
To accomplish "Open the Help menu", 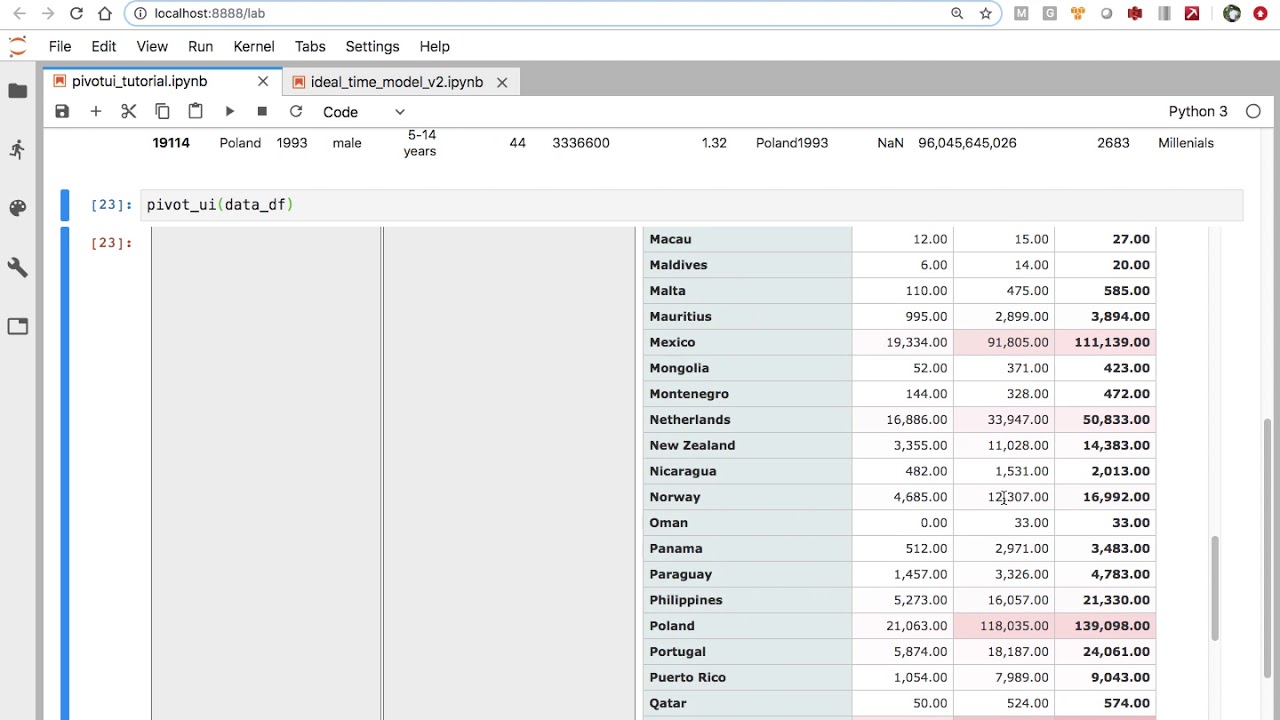I will point(435,47).
